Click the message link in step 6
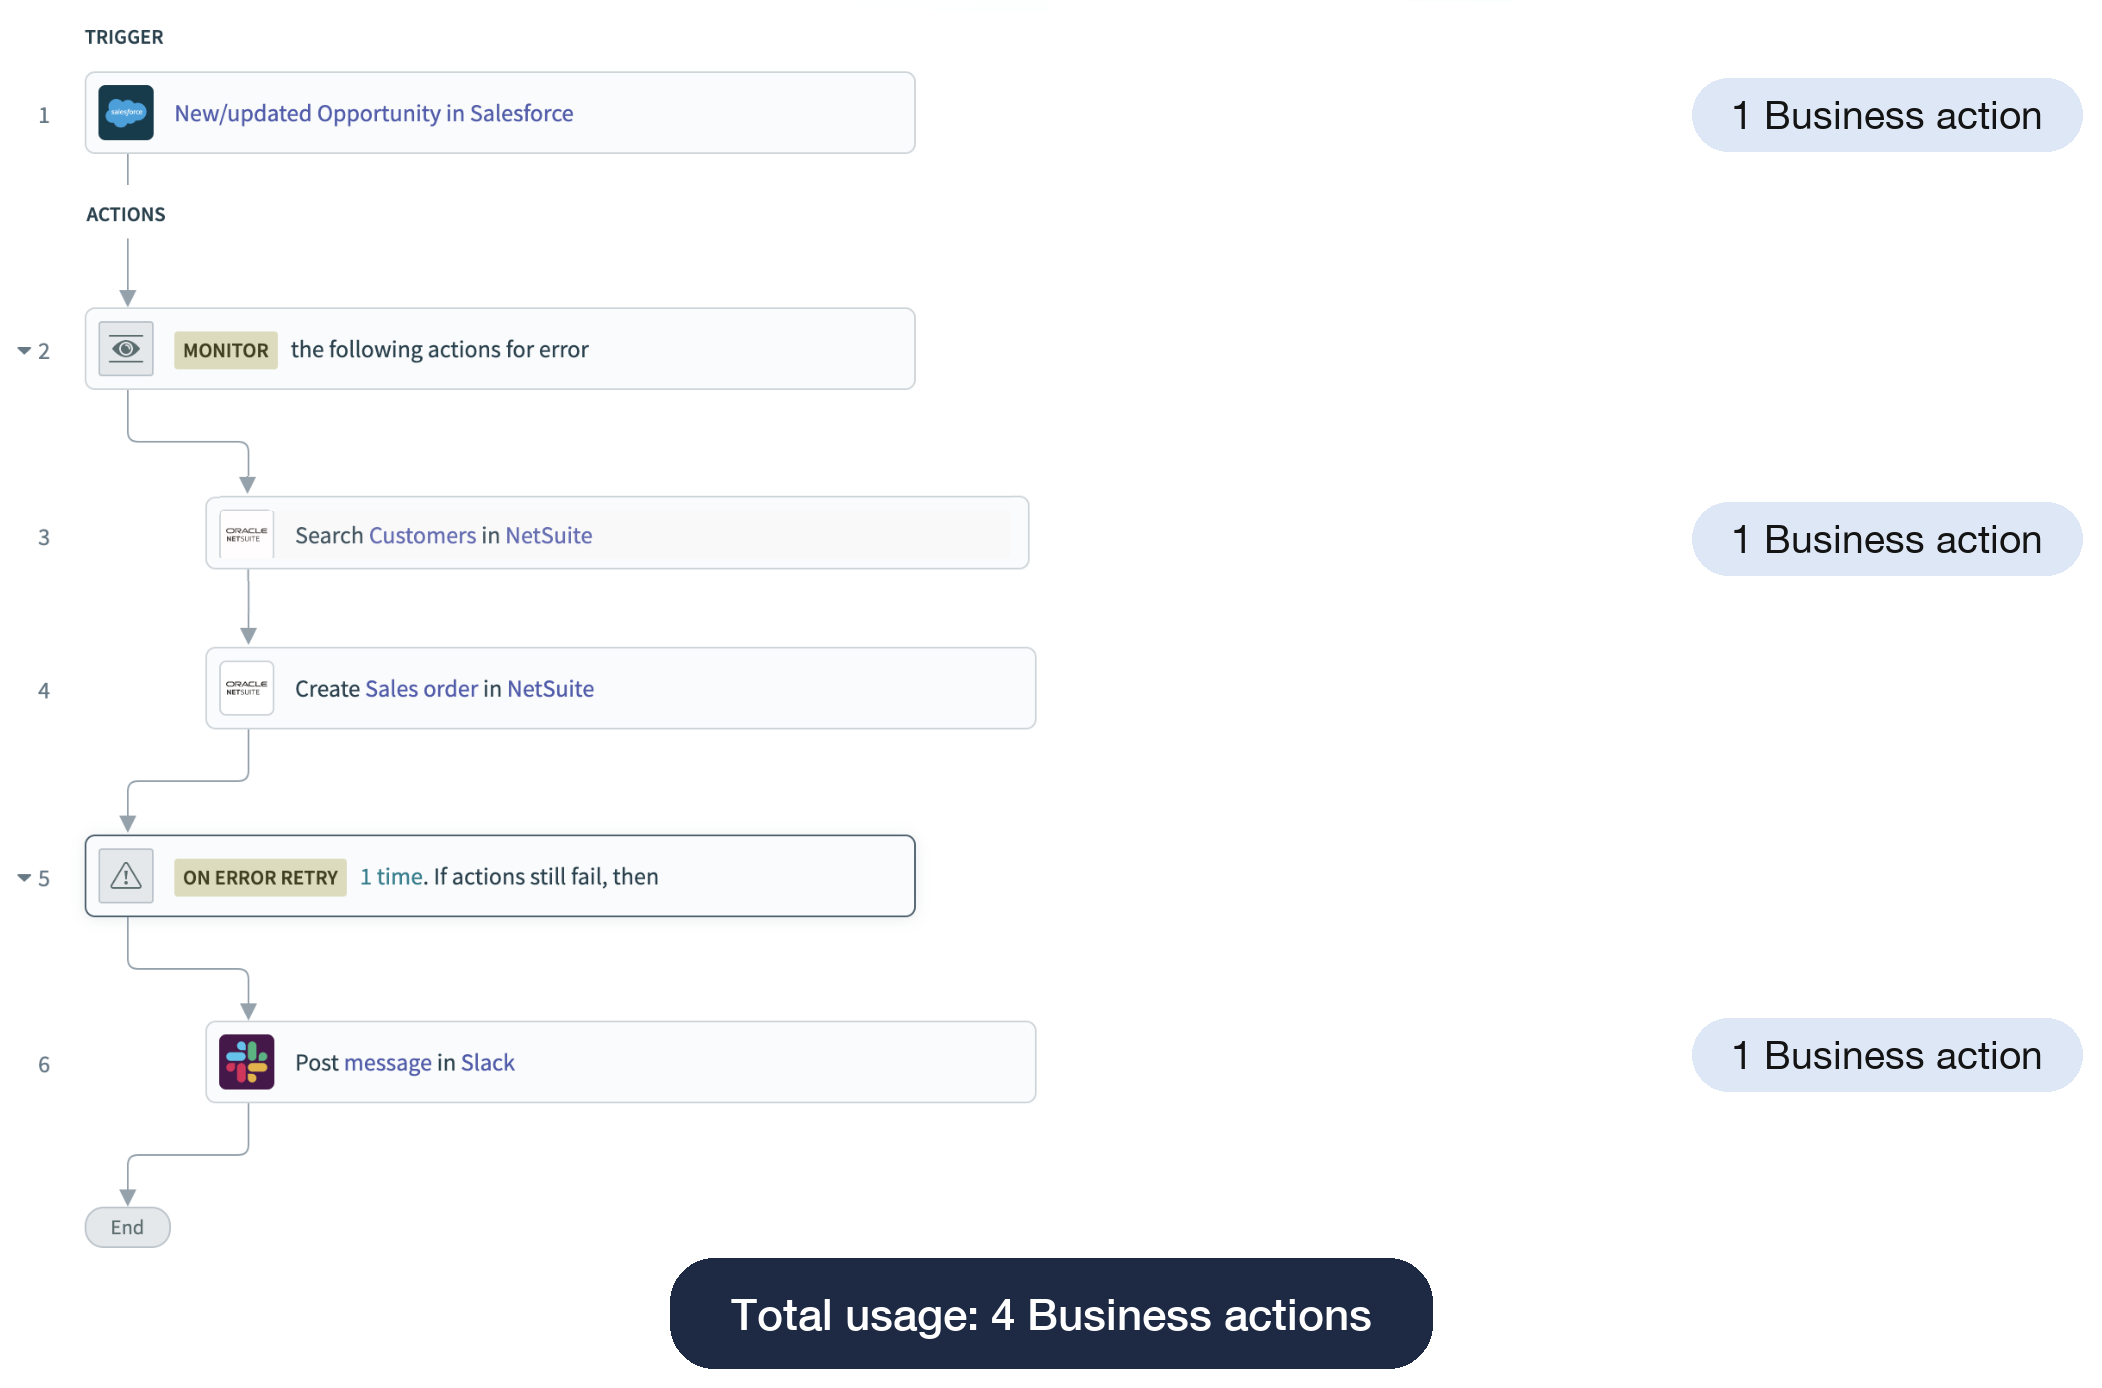The height and width of the screenshot is (1388, 2102). coord(388,1063)
